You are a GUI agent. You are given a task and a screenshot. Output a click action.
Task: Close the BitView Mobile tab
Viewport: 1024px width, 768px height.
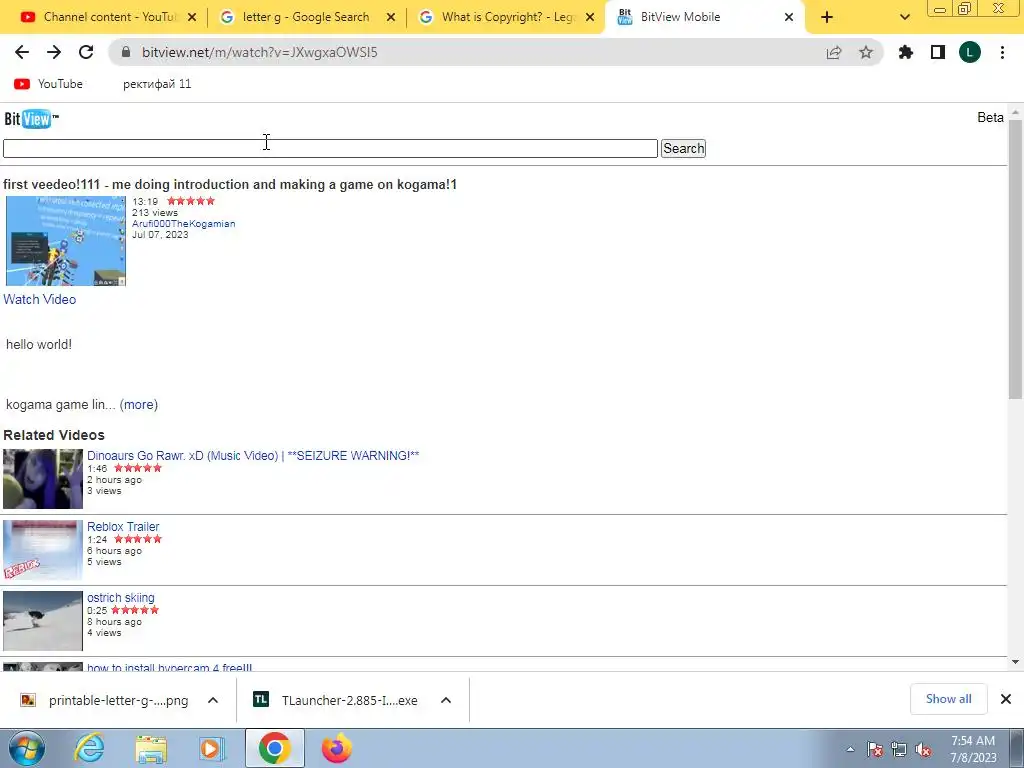tap(789, 18)
